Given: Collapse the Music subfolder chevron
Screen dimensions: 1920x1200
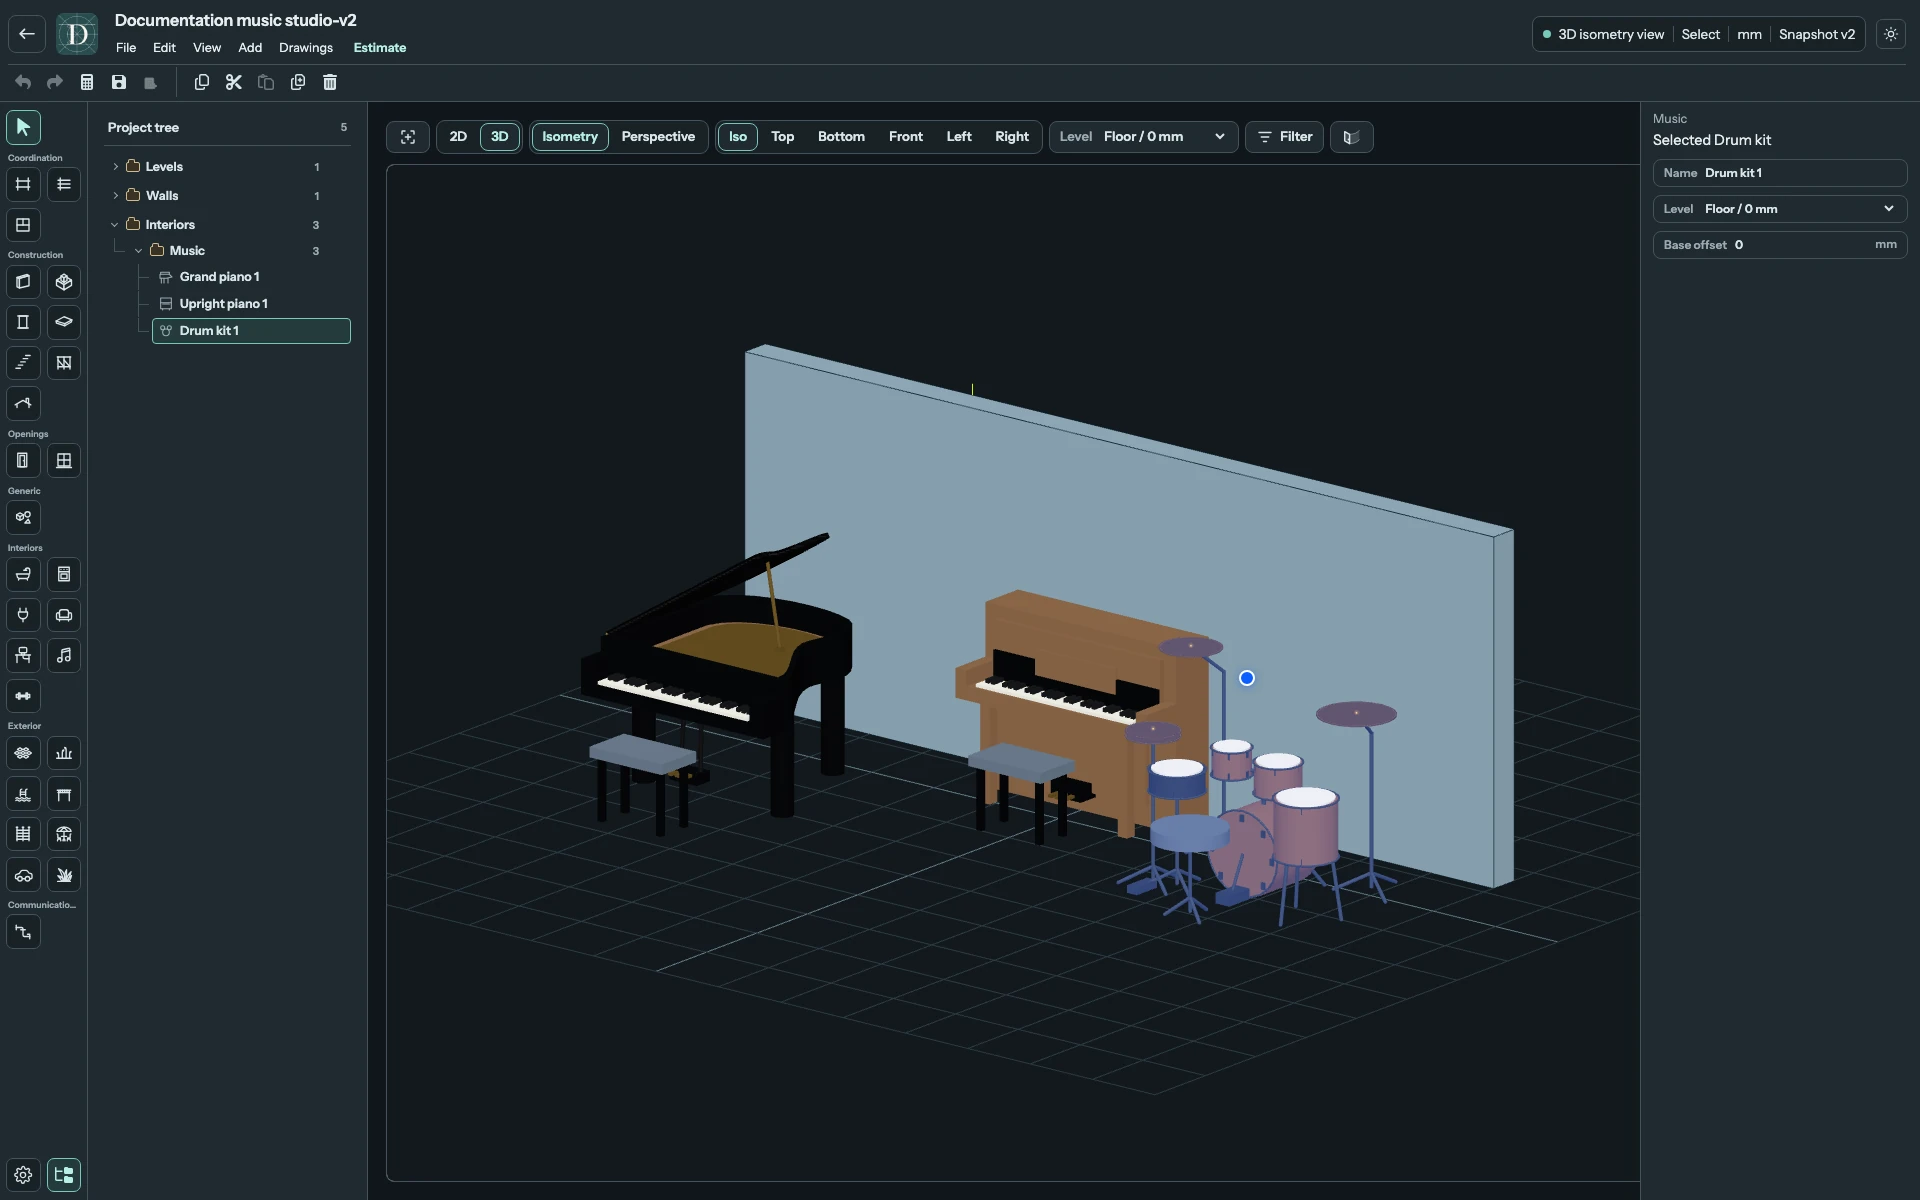Looking at the screenshot, I should (139, 251).
